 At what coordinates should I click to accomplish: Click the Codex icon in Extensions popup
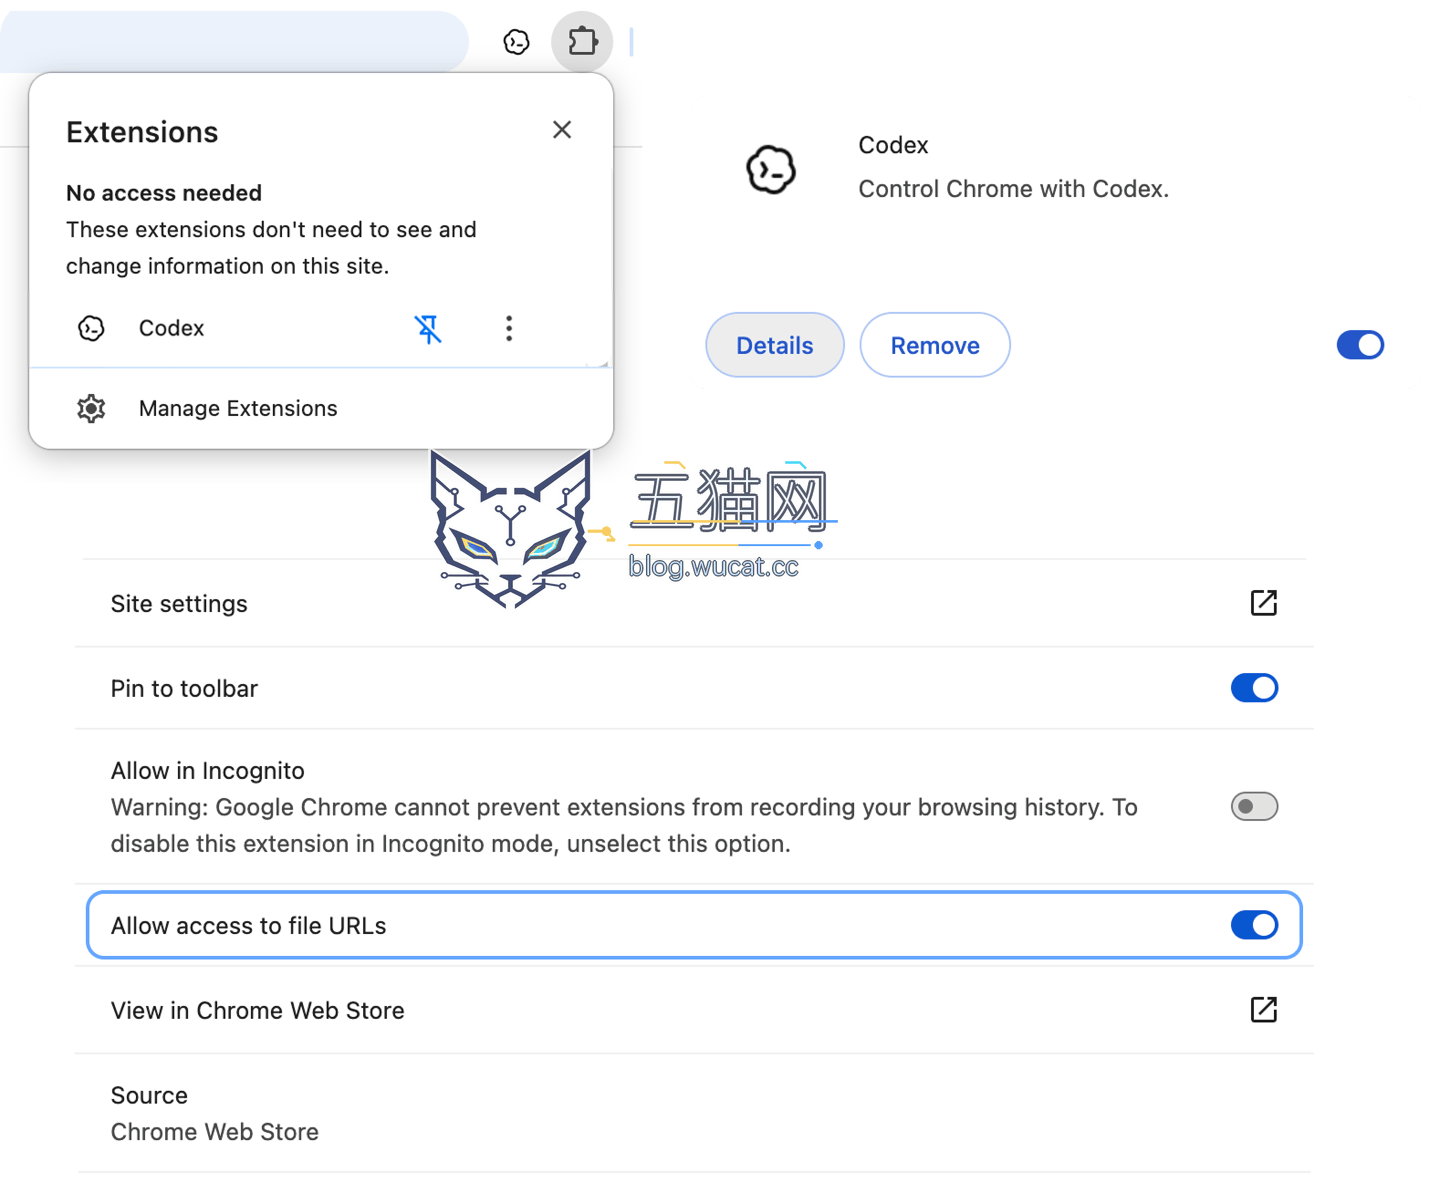(x=91, y=328)
